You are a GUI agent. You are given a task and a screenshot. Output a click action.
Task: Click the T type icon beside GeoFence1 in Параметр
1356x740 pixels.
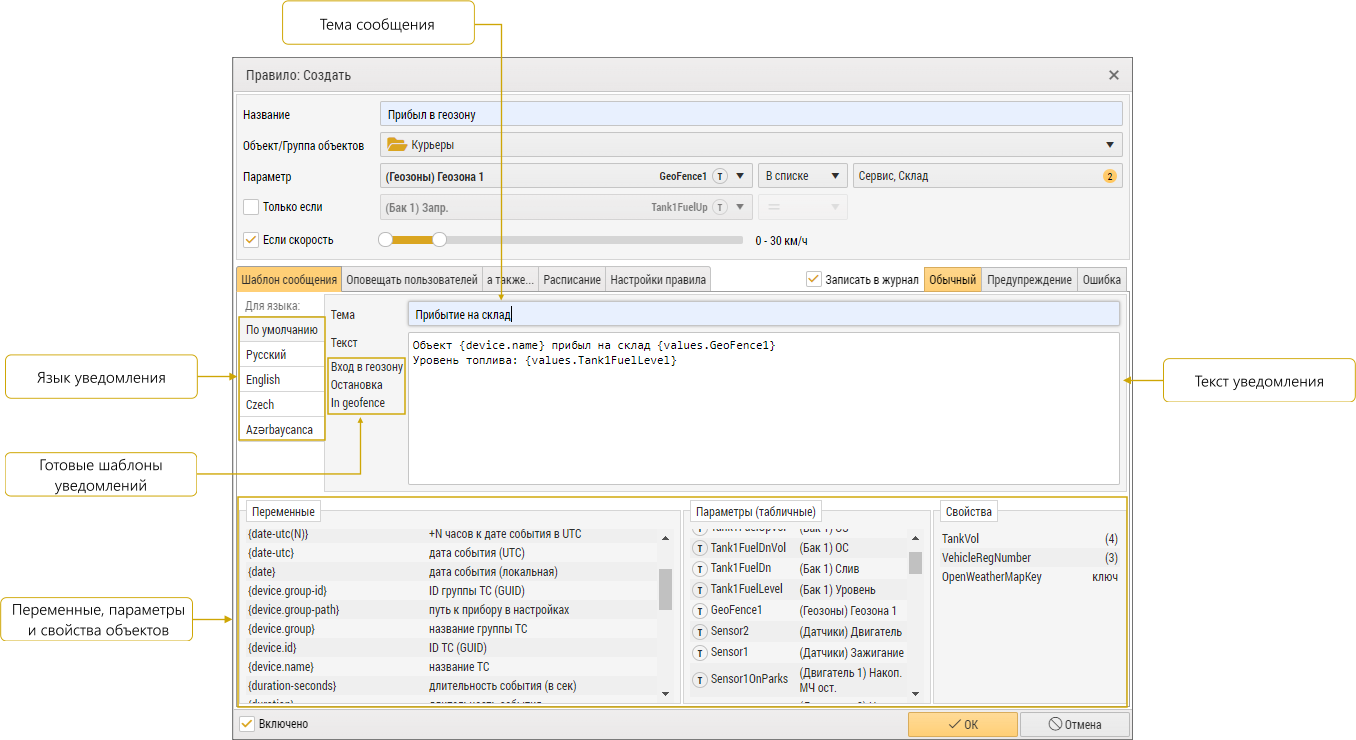[720, 176]
